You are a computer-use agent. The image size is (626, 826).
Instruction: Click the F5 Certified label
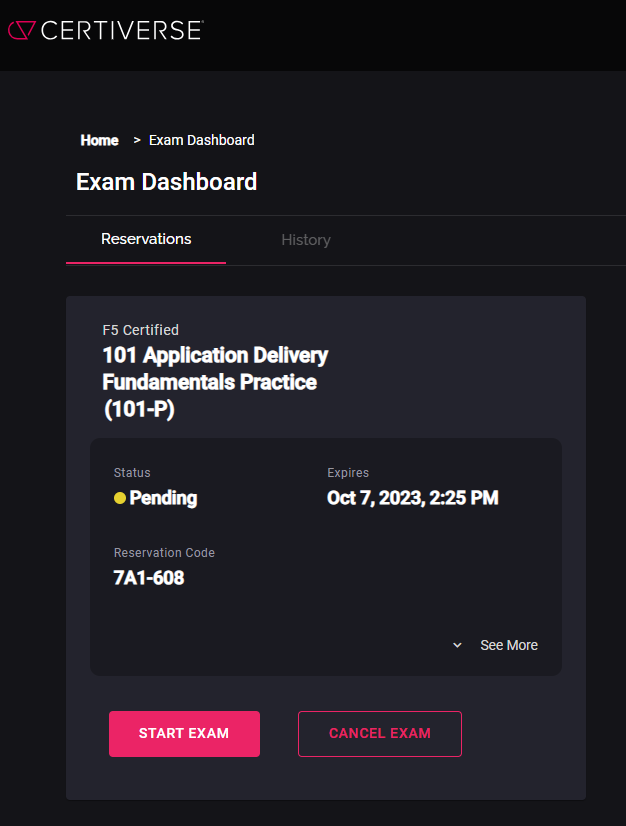click(x=141, y=330)
